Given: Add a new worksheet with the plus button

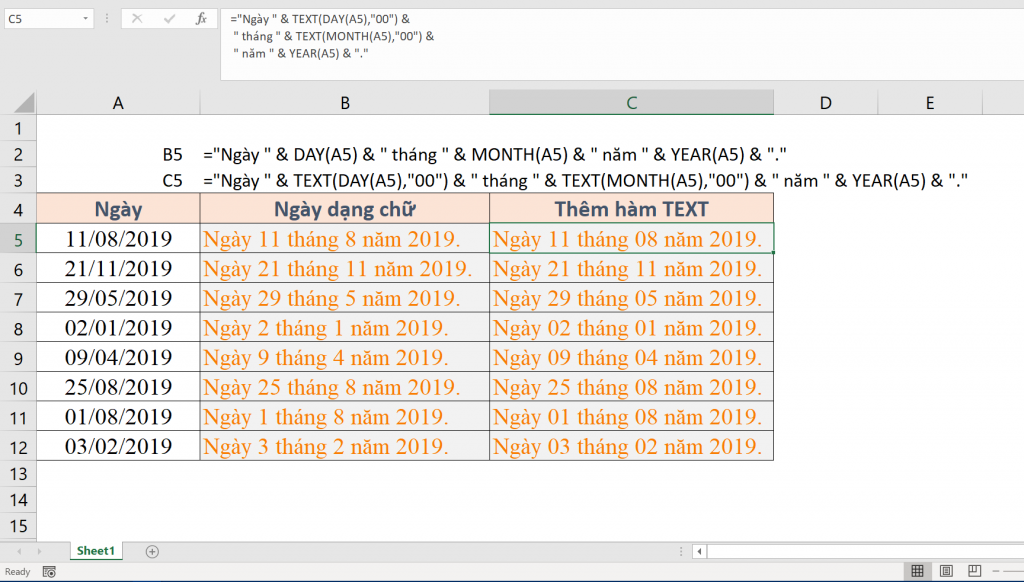Looking at the screenshot, I should (151, 551).
